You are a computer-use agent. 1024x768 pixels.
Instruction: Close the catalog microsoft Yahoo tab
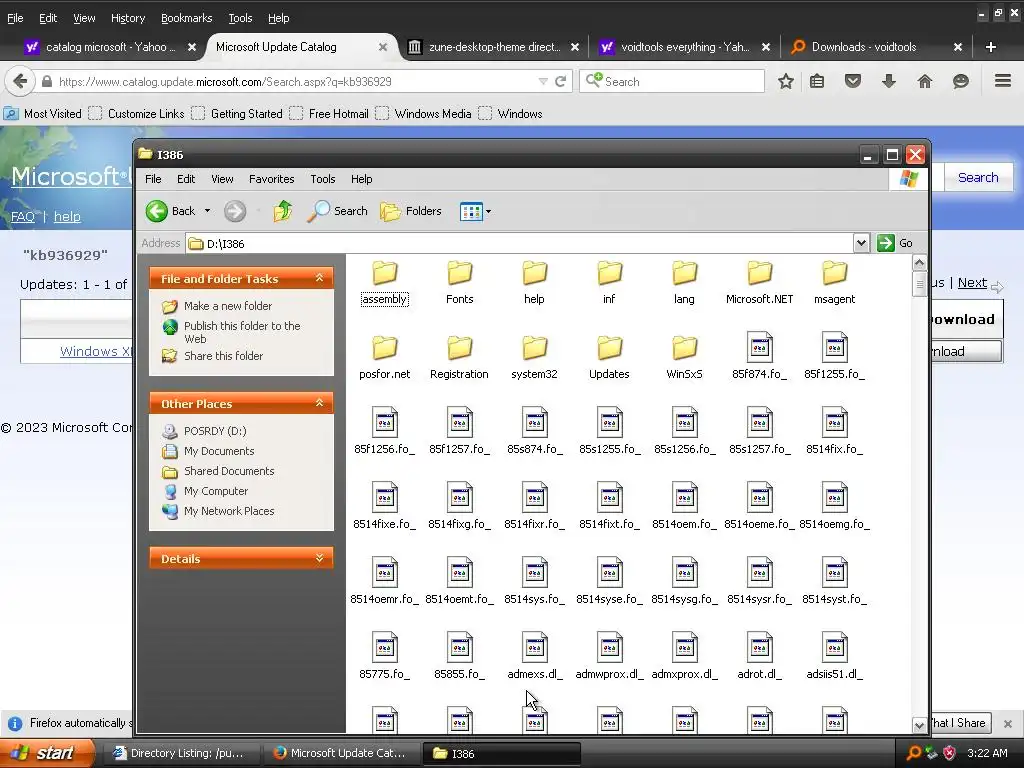click(191, 47)
